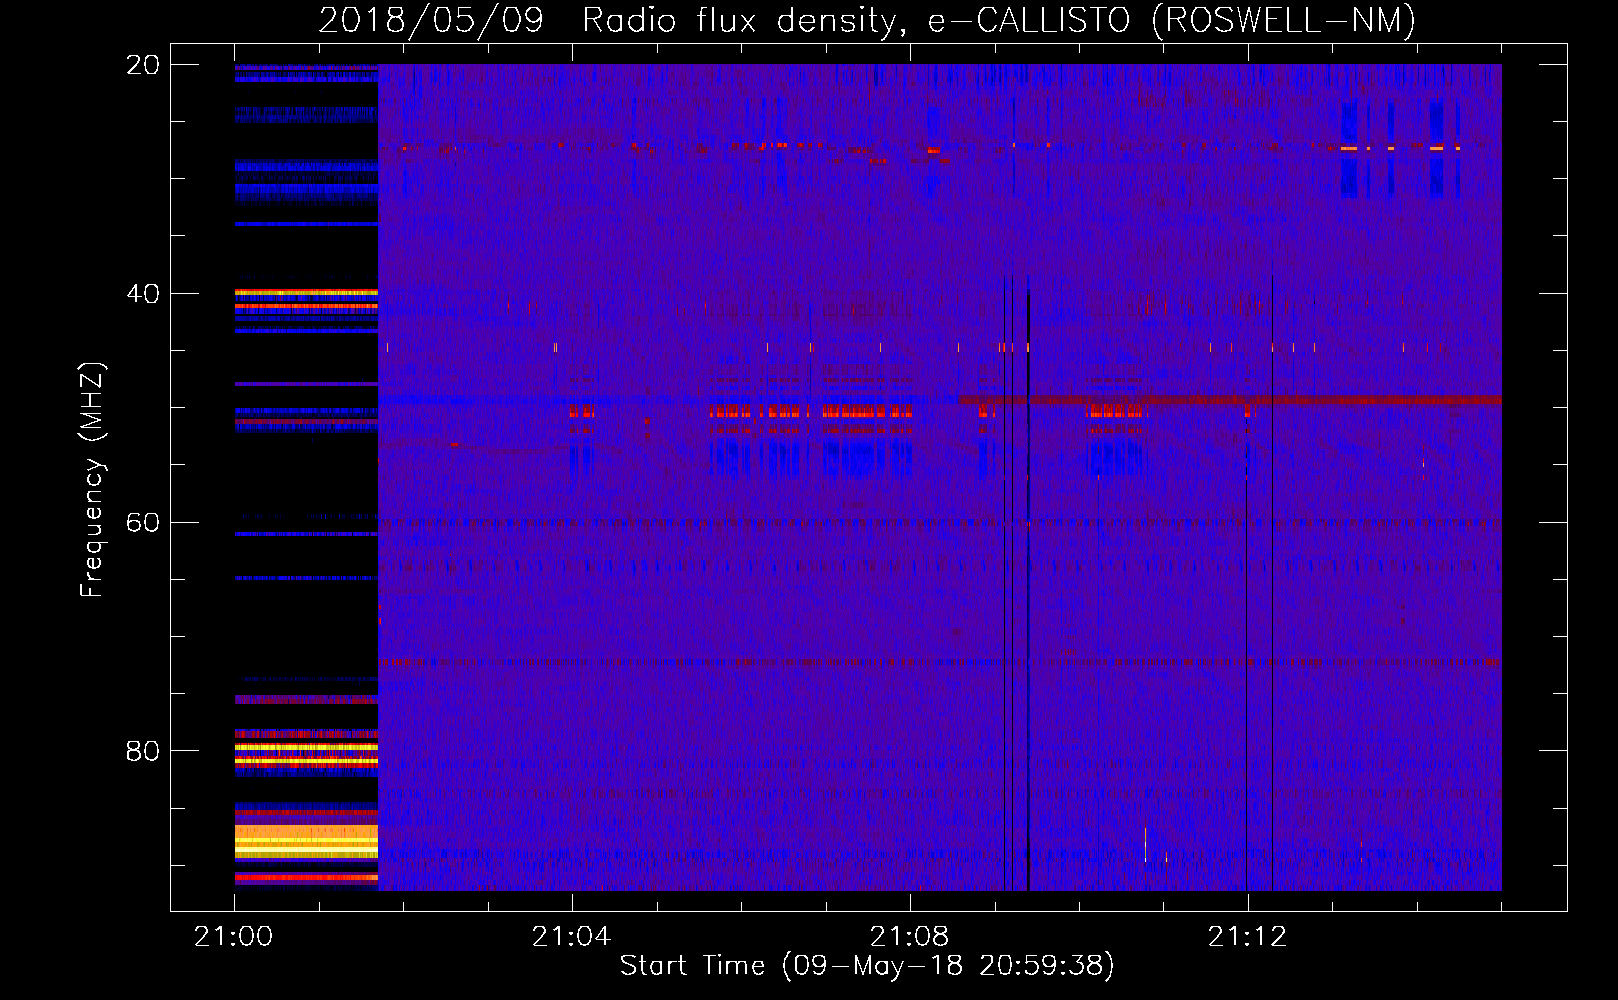
Task: Click the plot title '2018/05/09 Radio flux density'
Action: point(867,20)
